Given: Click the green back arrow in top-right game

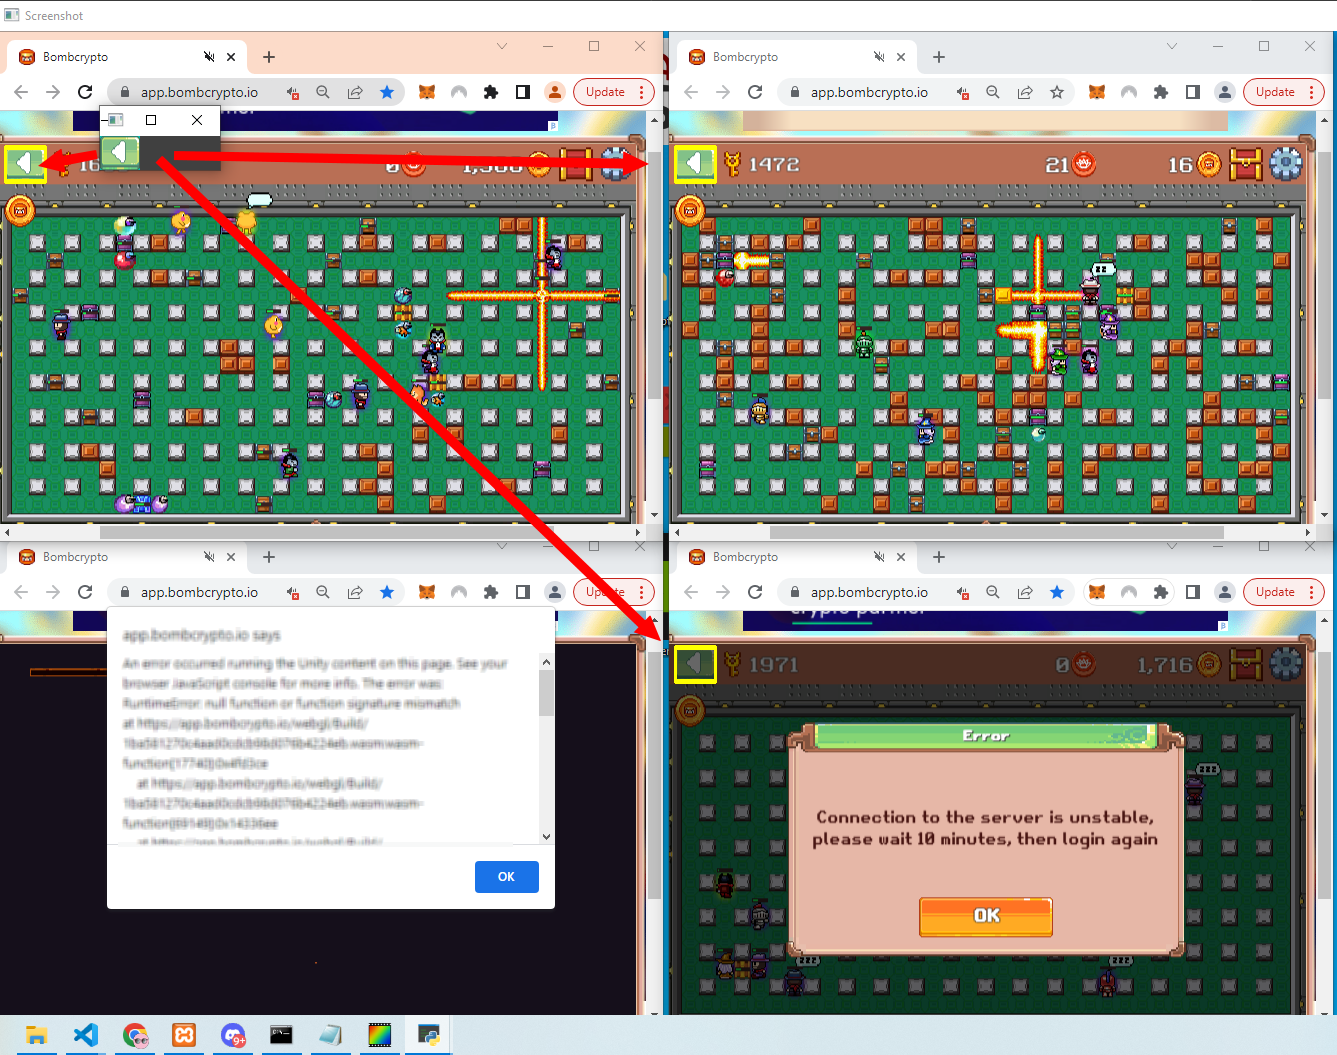Looking at the screenshot, I should [x=694, y=164].
